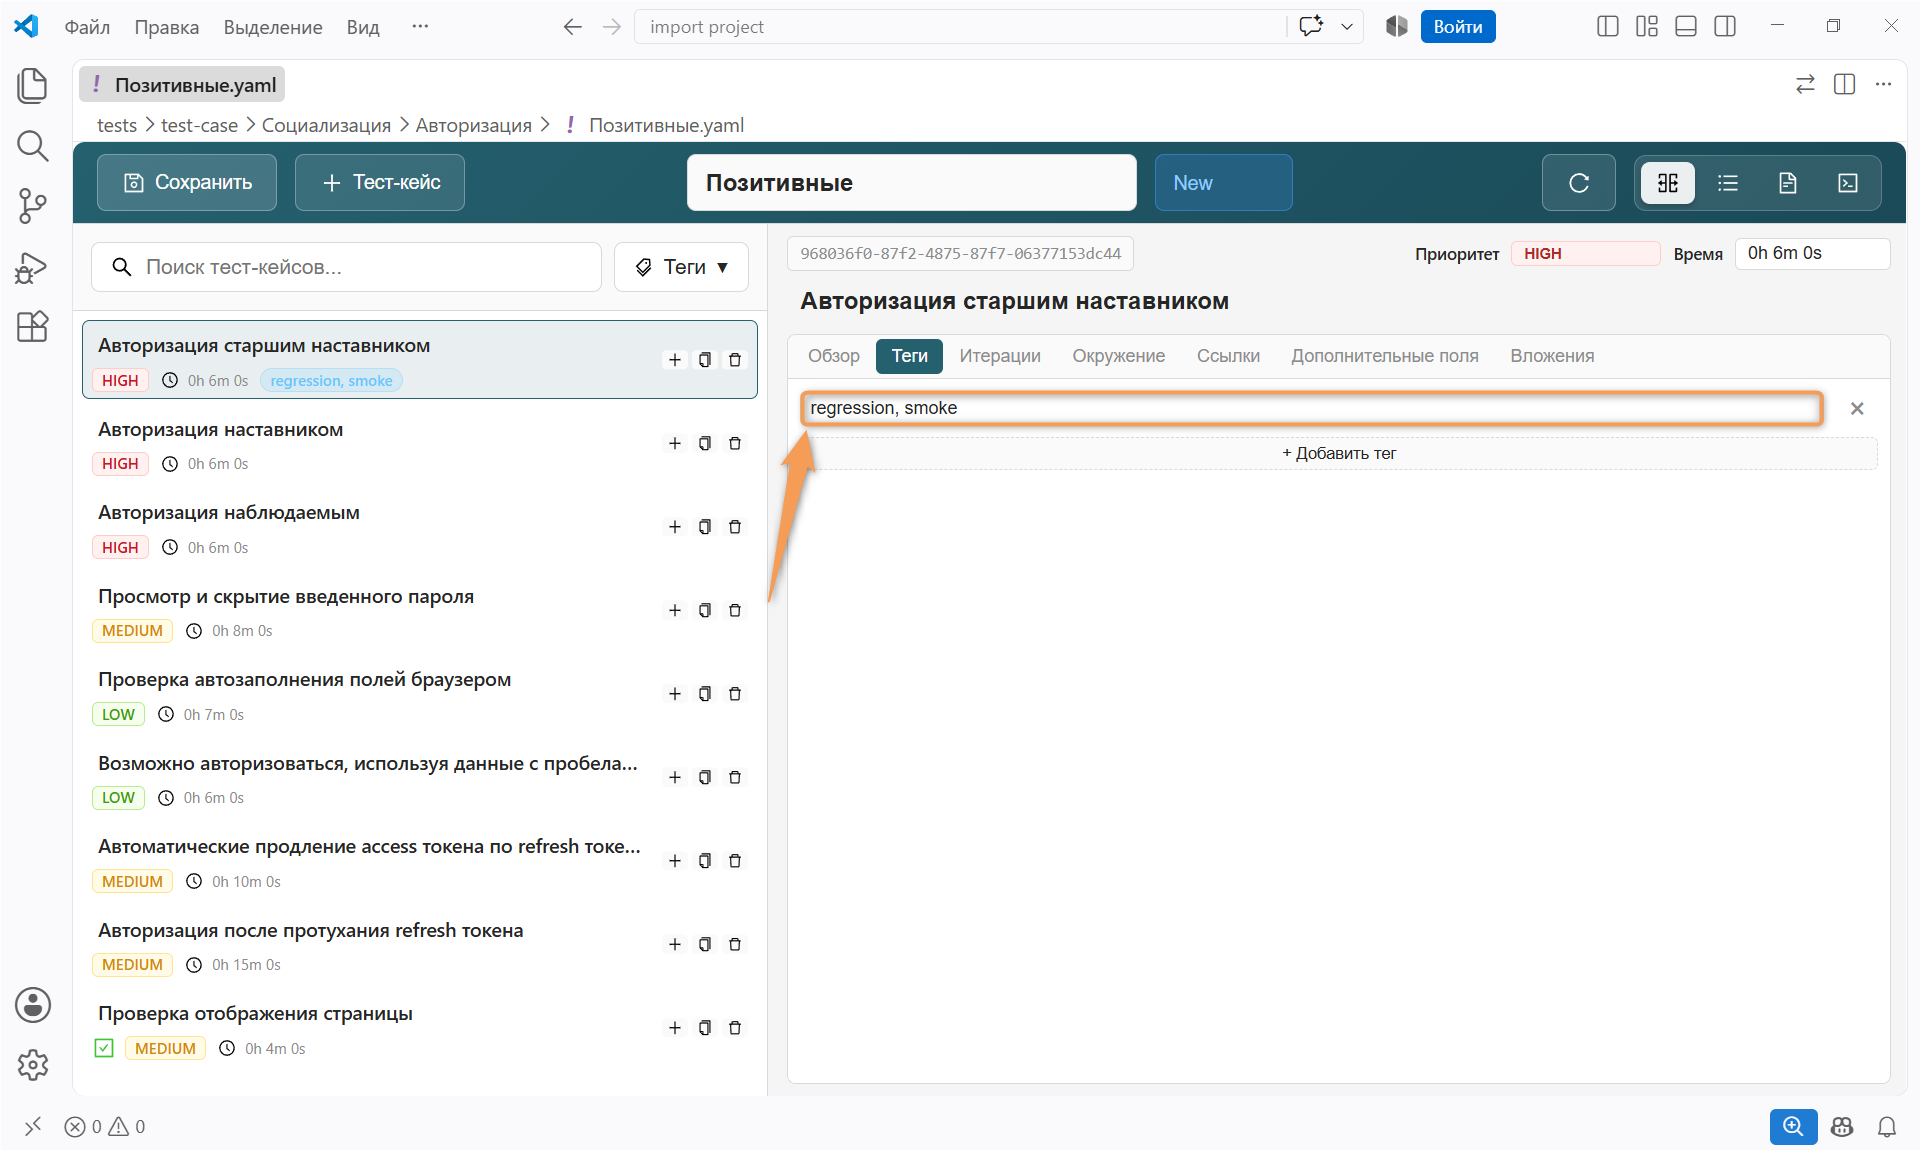Viewport: 1920px width, 1150px height.
Task: Open the more menus ellipsis in menu bar
Action: point(420,27)
